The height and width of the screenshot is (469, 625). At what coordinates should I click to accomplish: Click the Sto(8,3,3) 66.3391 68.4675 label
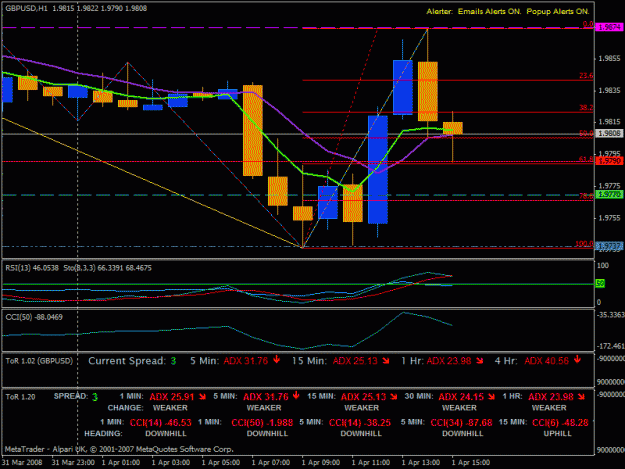pyautogui.click(x=108, y=268)
